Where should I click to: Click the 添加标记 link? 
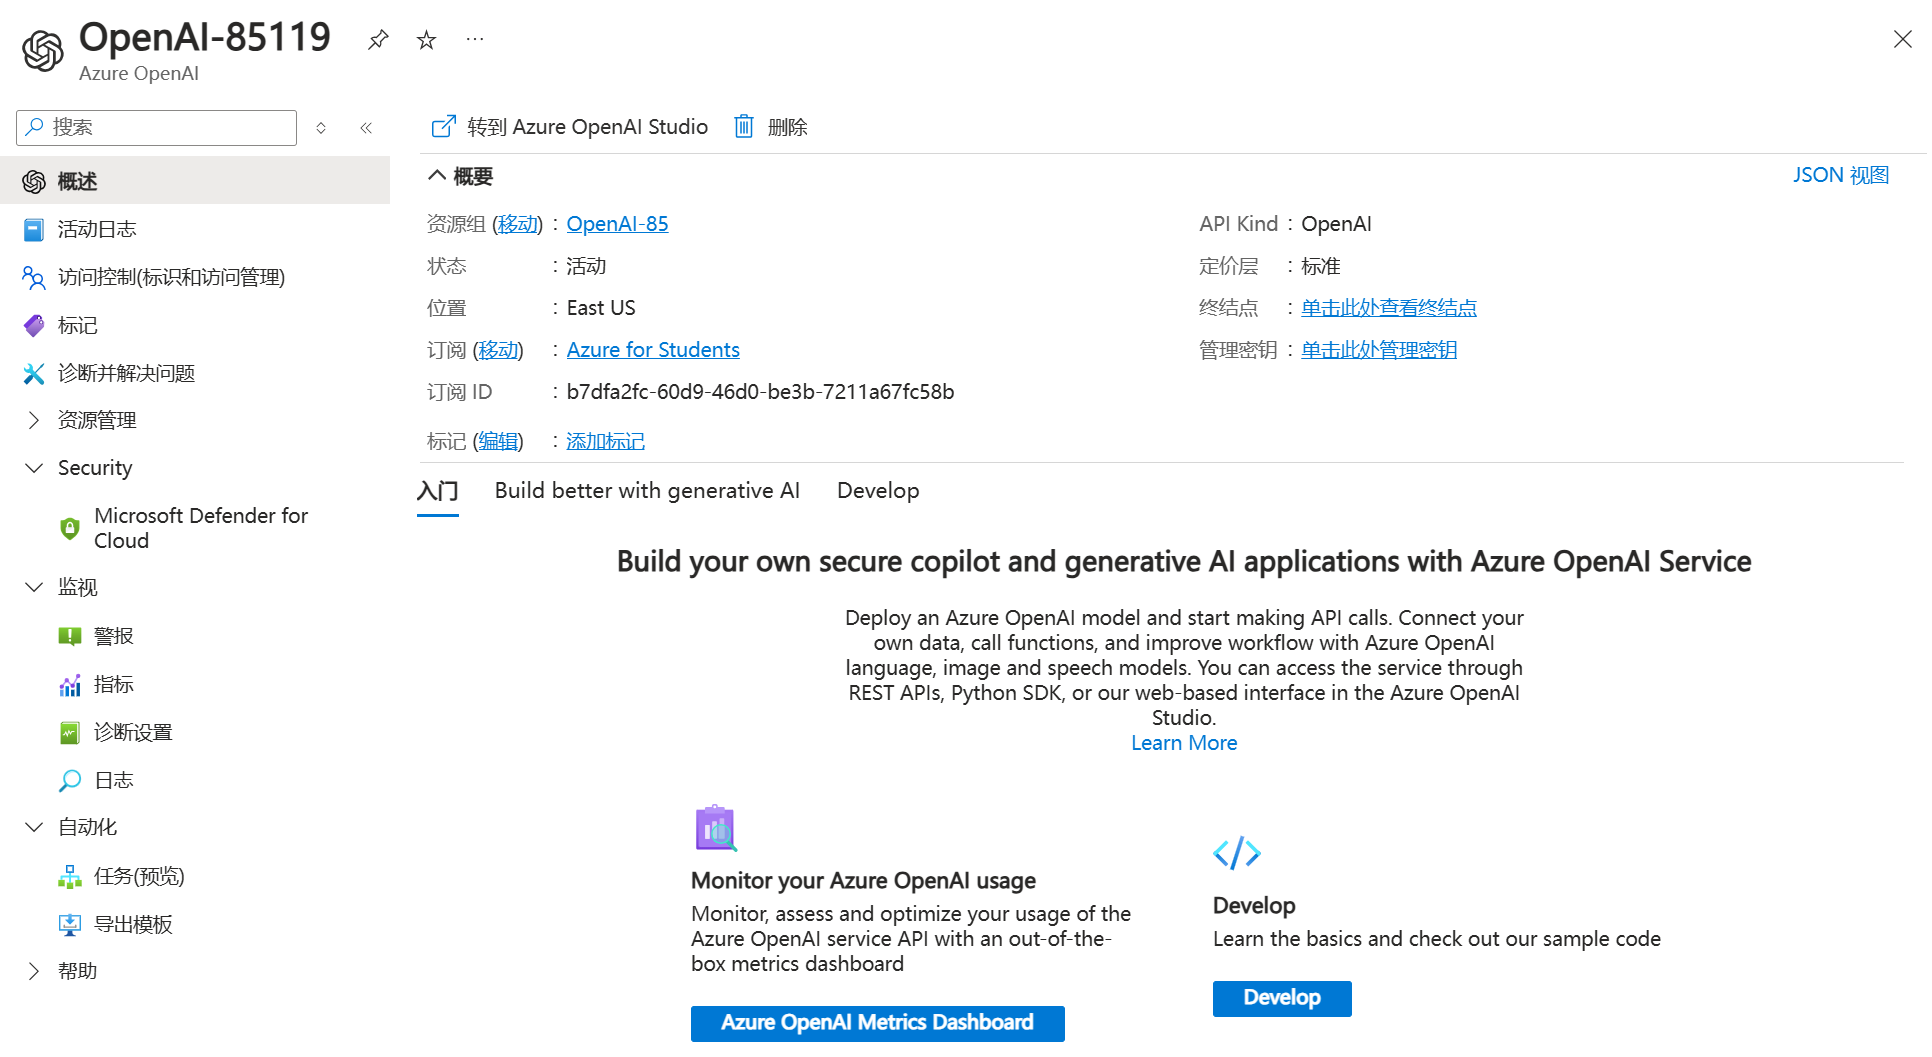[605, 441]
